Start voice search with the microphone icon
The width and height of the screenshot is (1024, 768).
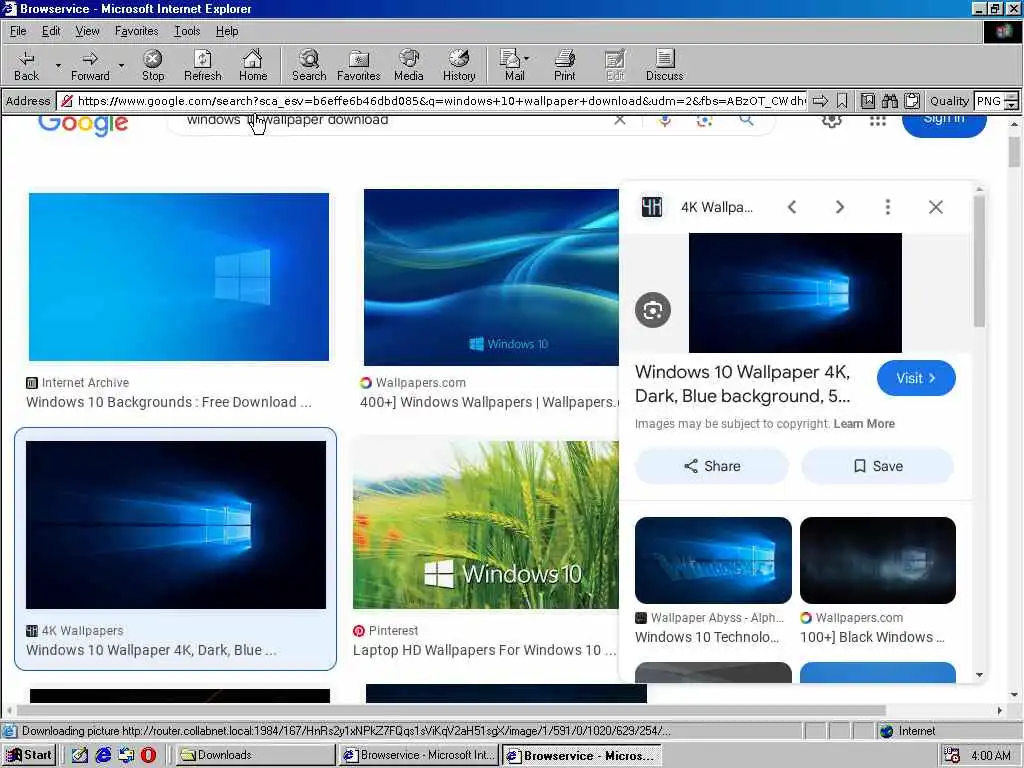coord(665,121)
